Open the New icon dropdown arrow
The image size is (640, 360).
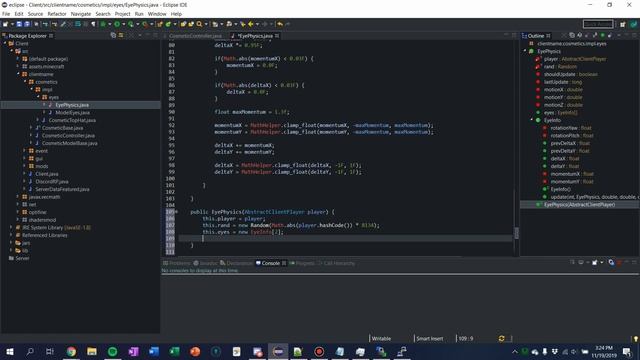click(x=12, y=24)
